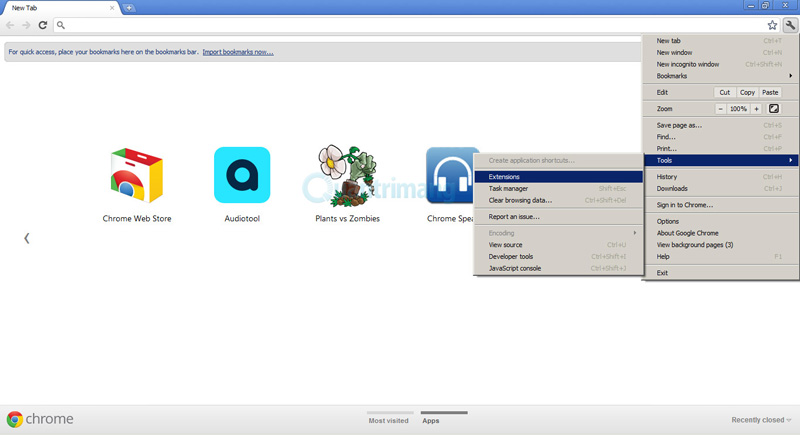Screen dimensions: 800x435
Task: Select Save page as
Action: [720, 125]
